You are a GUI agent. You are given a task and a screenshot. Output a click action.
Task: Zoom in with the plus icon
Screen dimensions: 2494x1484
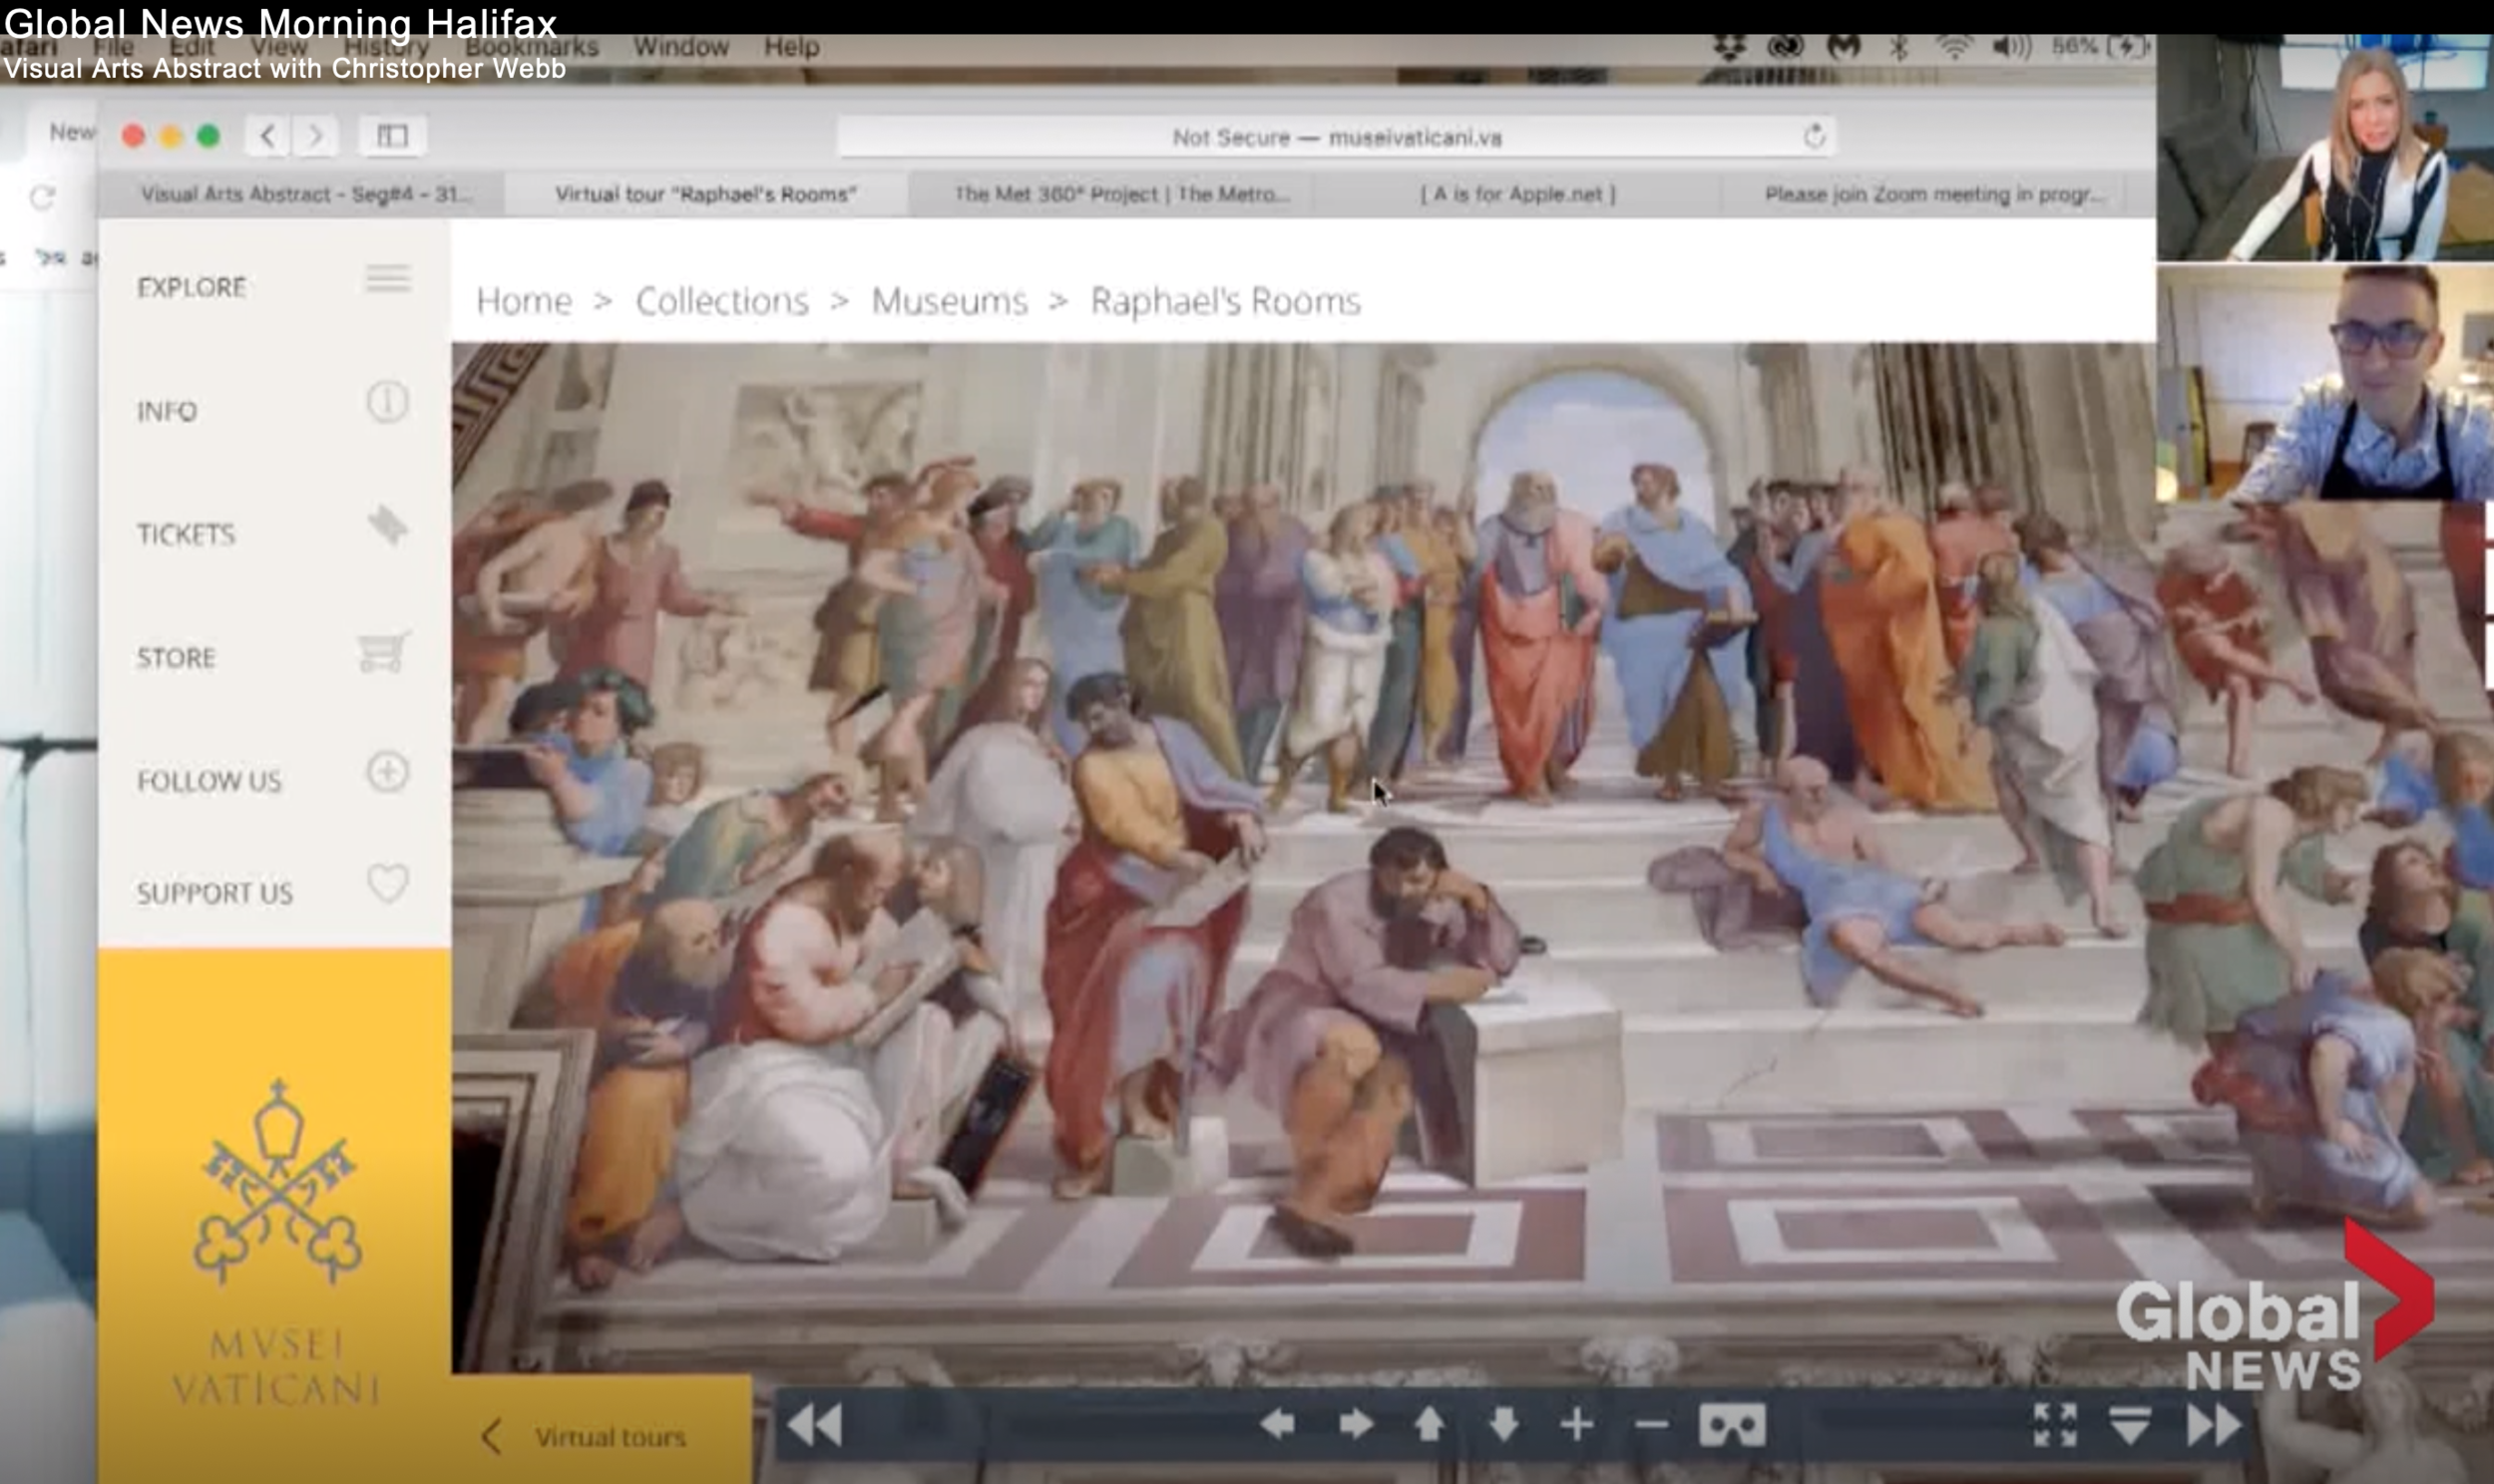(x=1577, y=1424)
